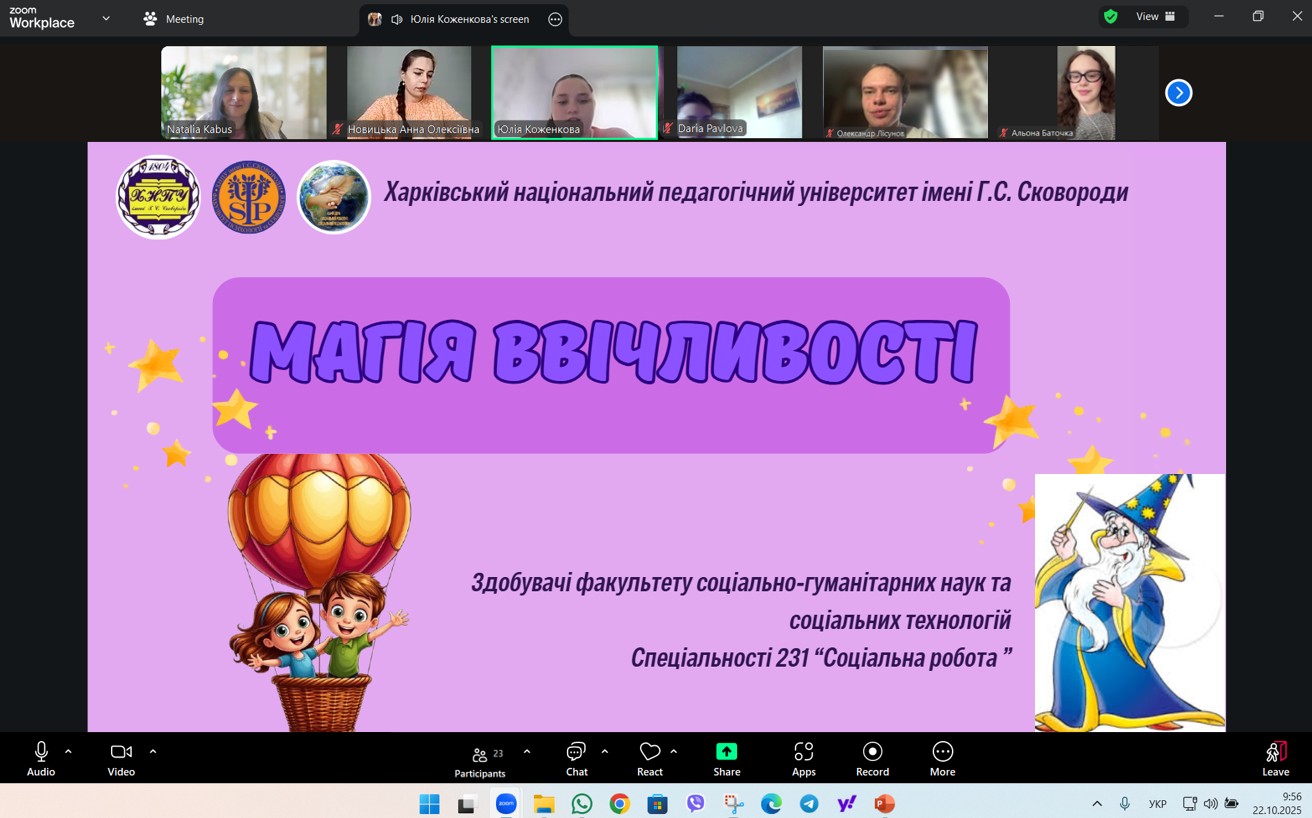Leave the meeting

(x=1275, y=758)
